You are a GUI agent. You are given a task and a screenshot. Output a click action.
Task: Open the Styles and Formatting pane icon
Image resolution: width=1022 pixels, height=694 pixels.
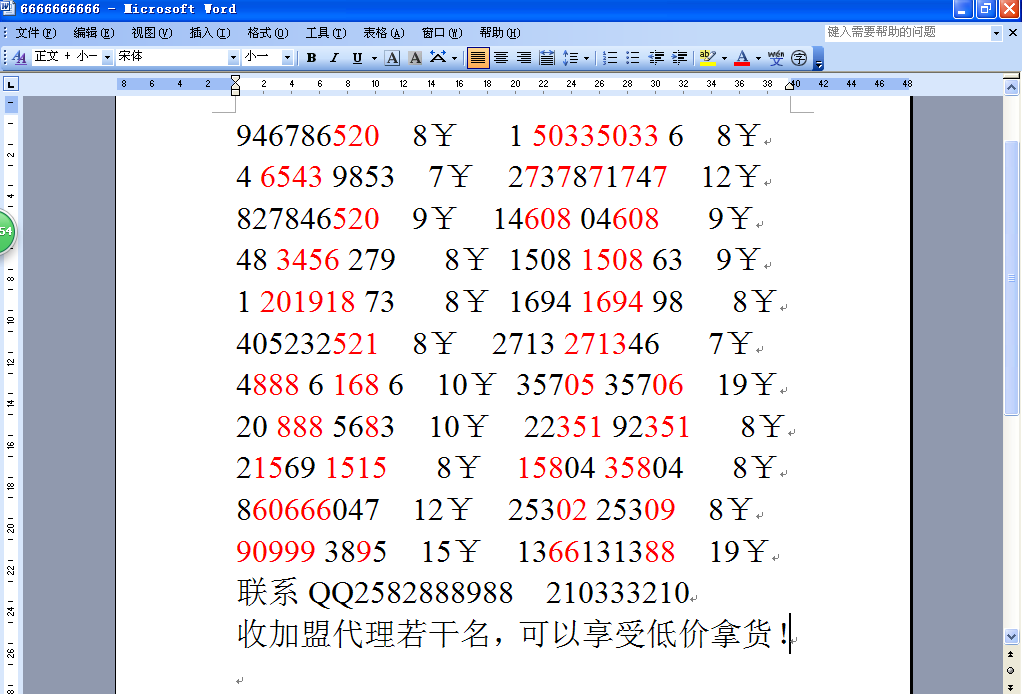[x=20, y=58]
